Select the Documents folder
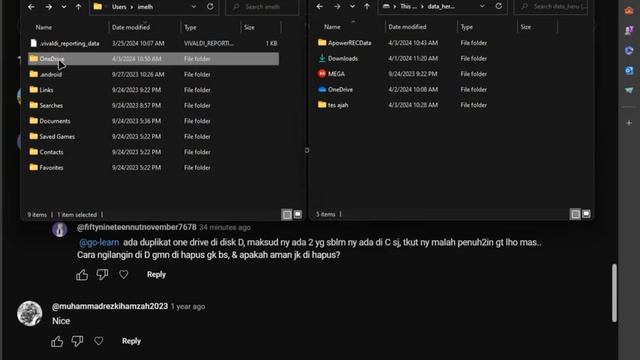Screen dimensions: 640x360 (153, 121)
